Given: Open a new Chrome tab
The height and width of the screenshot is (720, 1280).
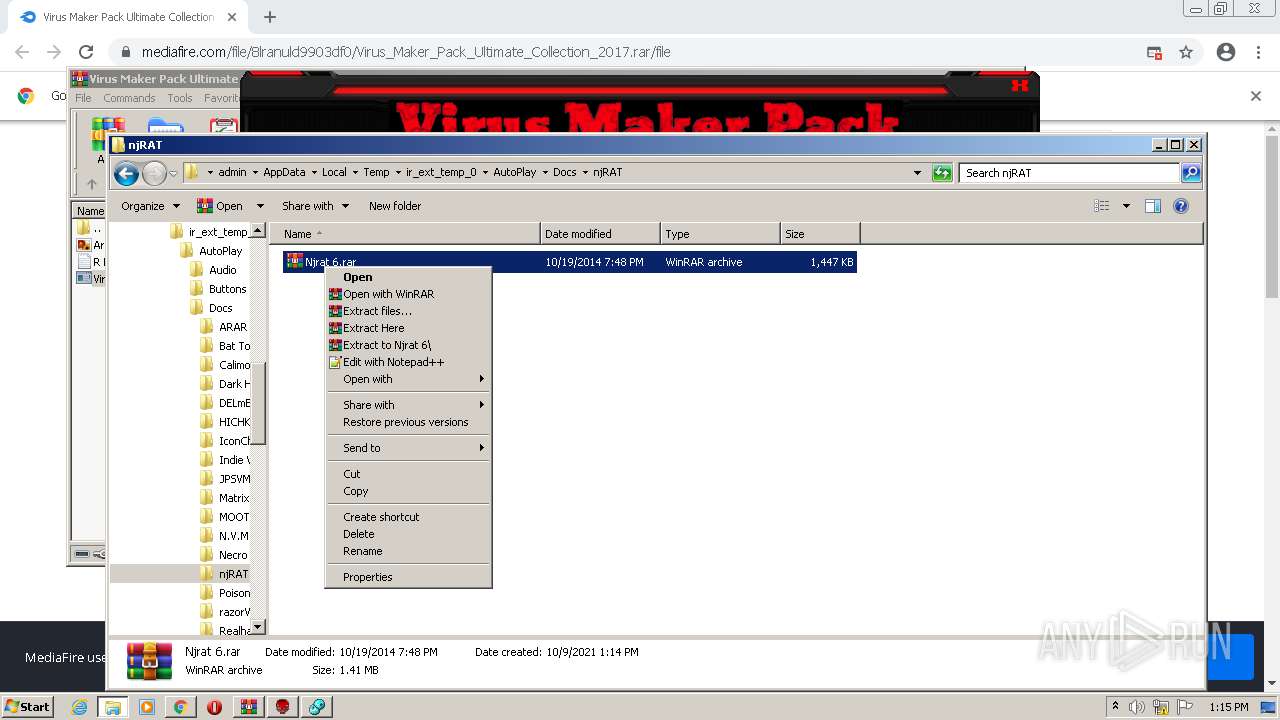Looking at the screenshot, I should 270,17.
